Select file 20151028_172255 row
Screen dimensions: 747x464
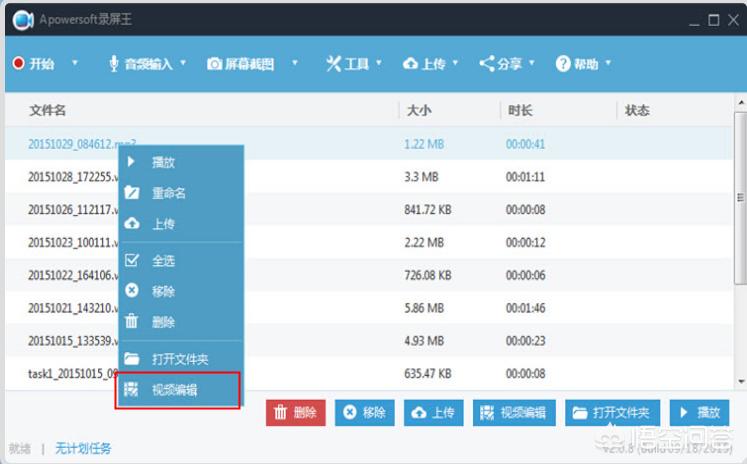369,177
